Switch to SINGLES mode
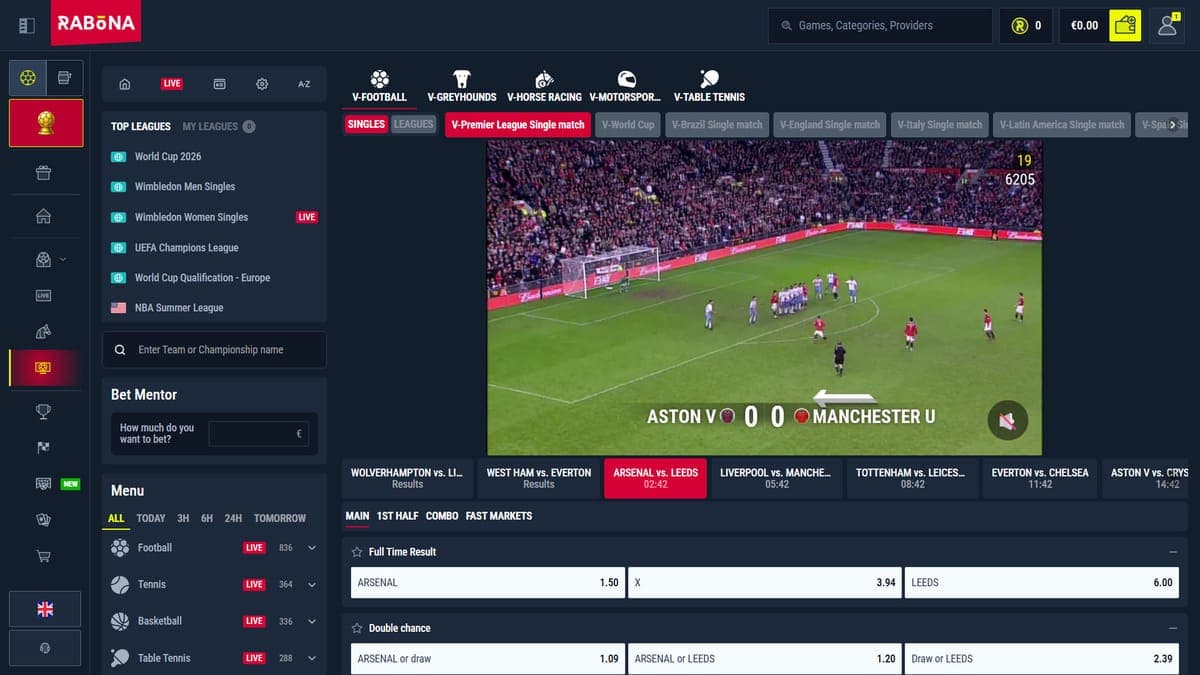Image resolution: width=1200 pixels, height=675 pixels. 366,124
